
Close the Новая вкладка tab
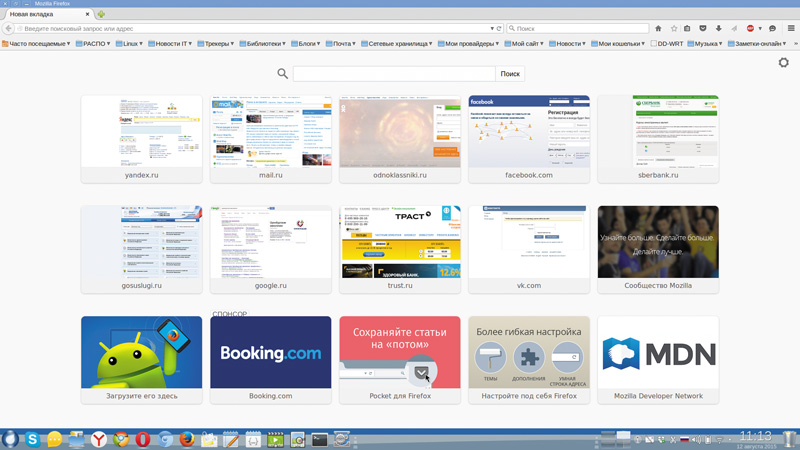point(87,14)
